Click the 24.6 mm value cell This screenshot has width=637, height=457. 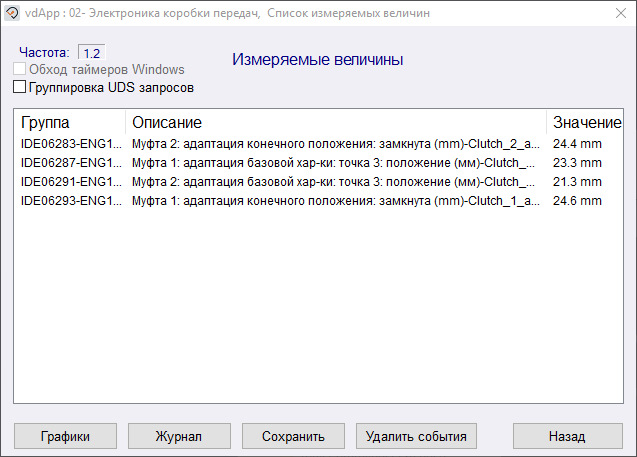pos(577,201)
